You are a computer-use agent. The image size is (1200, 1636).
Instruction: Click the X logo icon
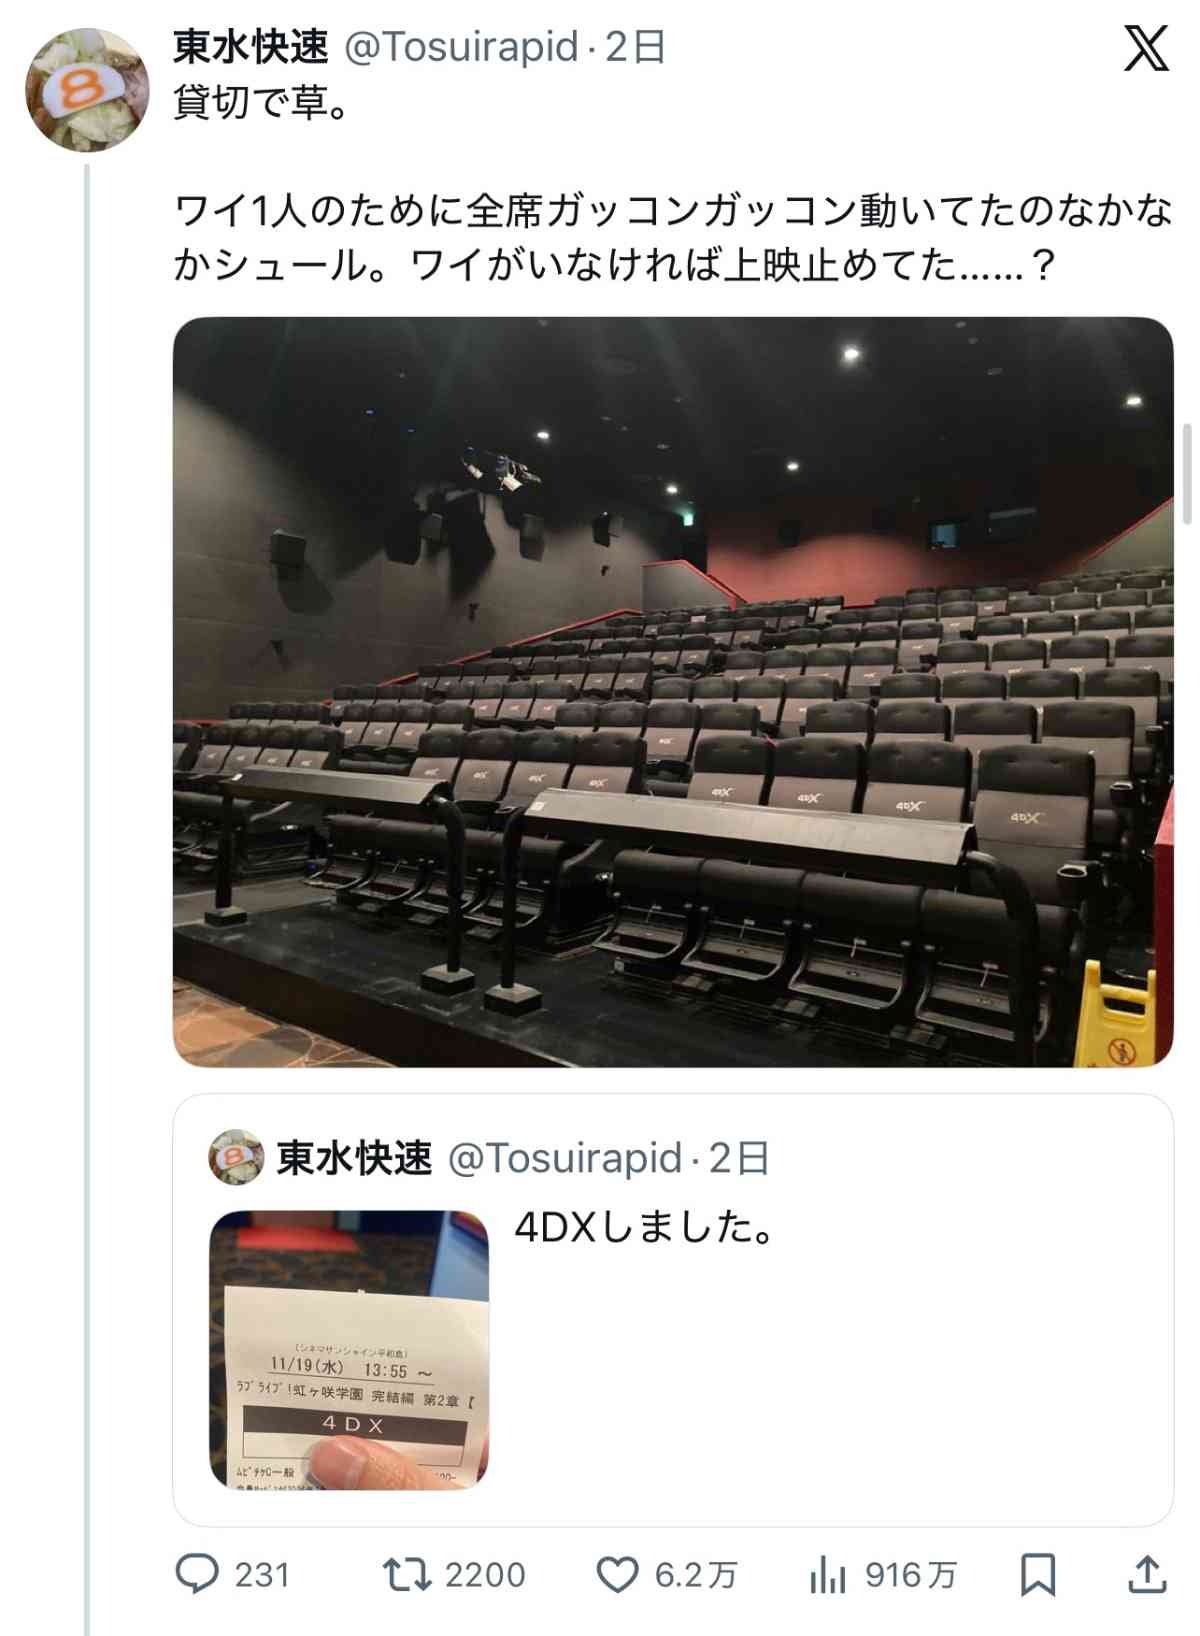pyautogui.click(x=1146, y=49)
